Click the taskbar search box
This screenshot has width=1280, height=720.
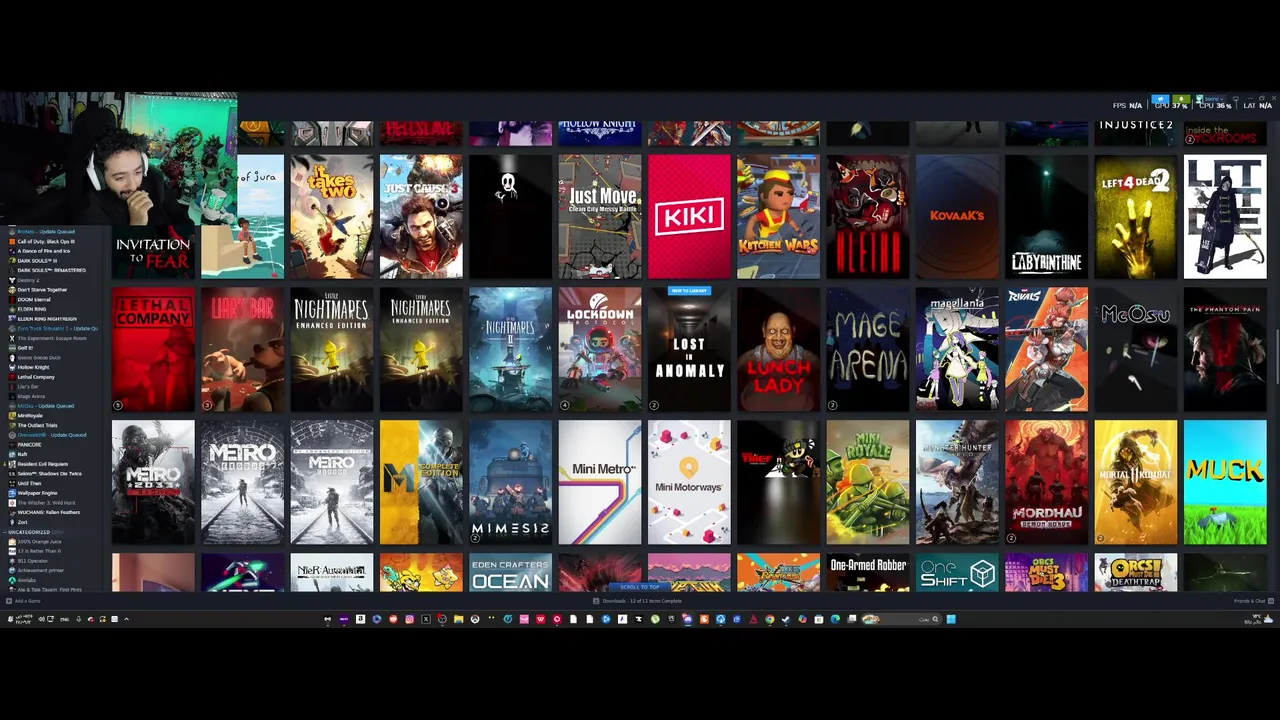[x=902, y=619]
